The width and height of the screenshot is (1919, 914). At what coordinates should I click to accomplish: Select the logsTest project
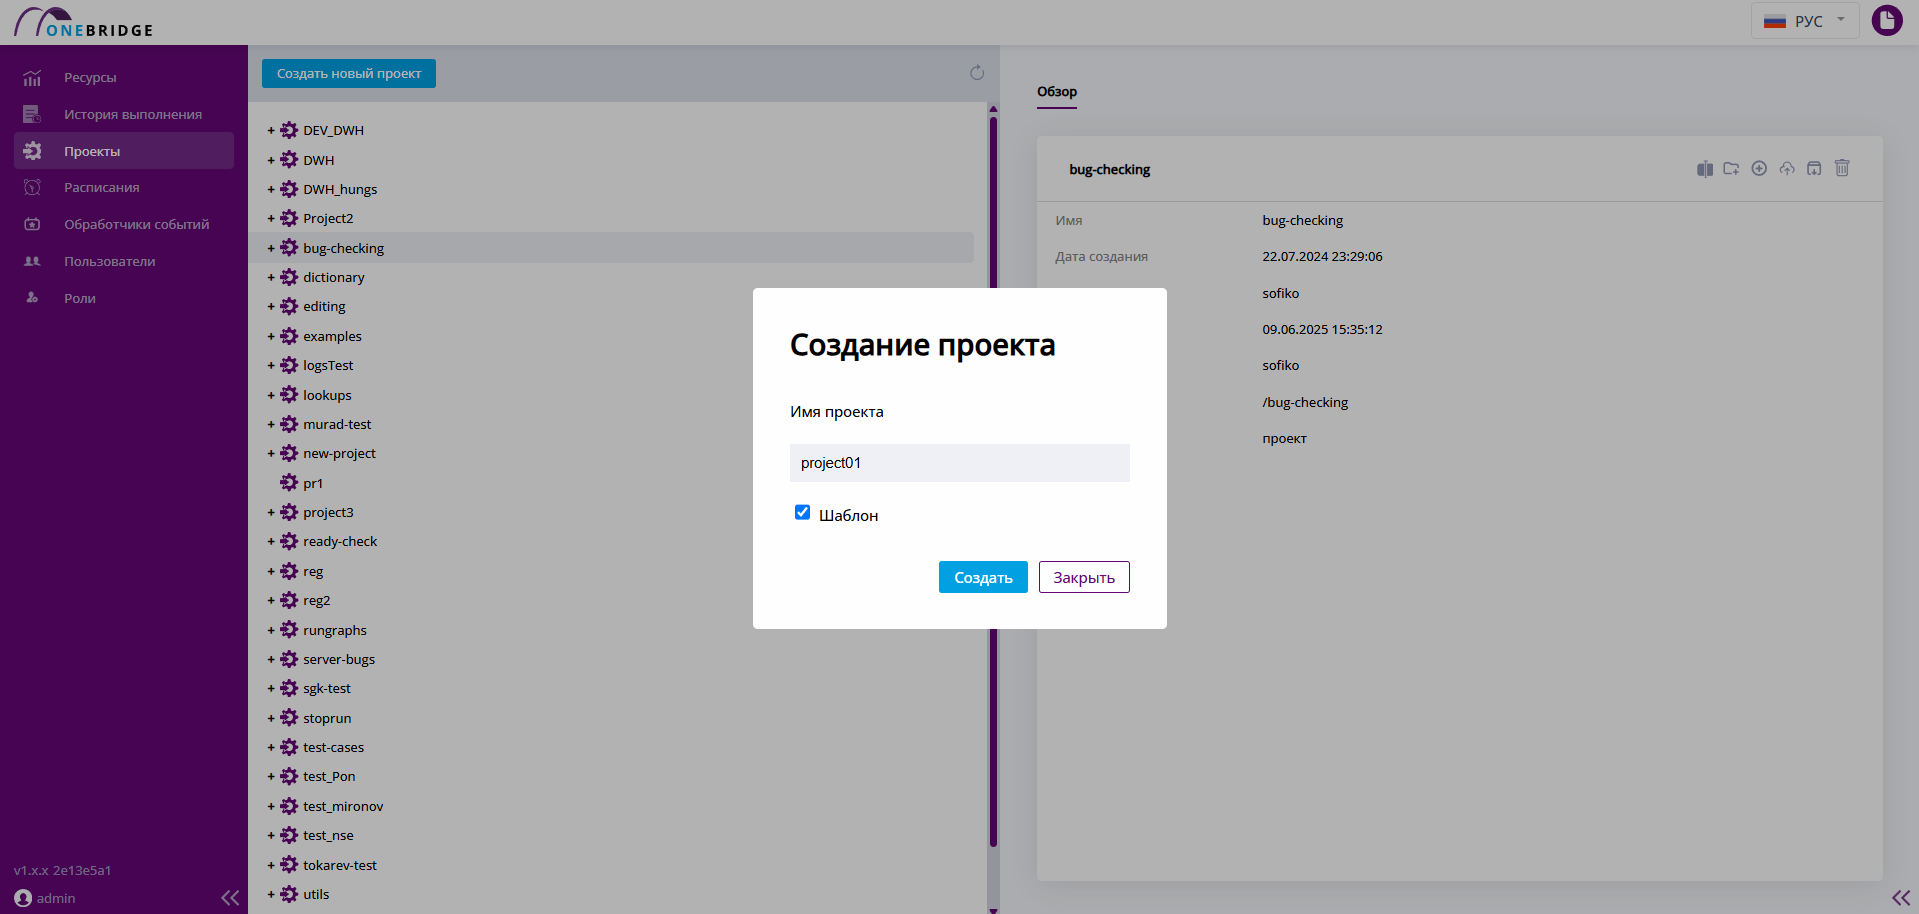(328, 366)
